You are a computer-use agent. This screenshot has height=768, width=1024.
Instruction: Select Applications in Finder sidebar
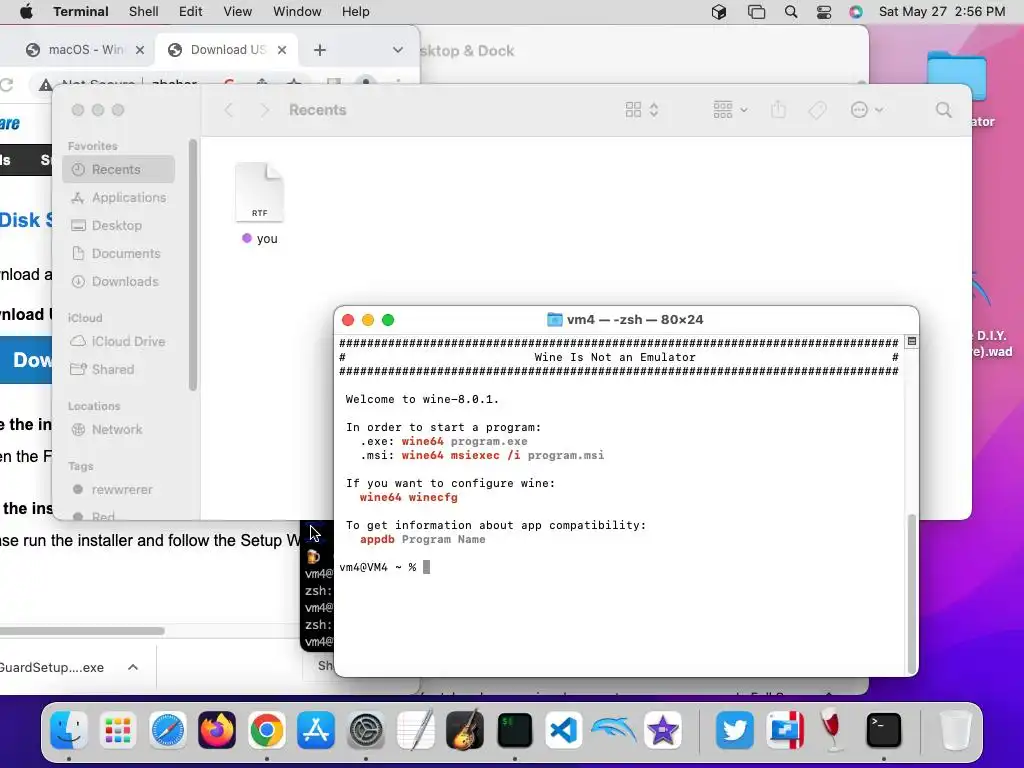(119, 197)
